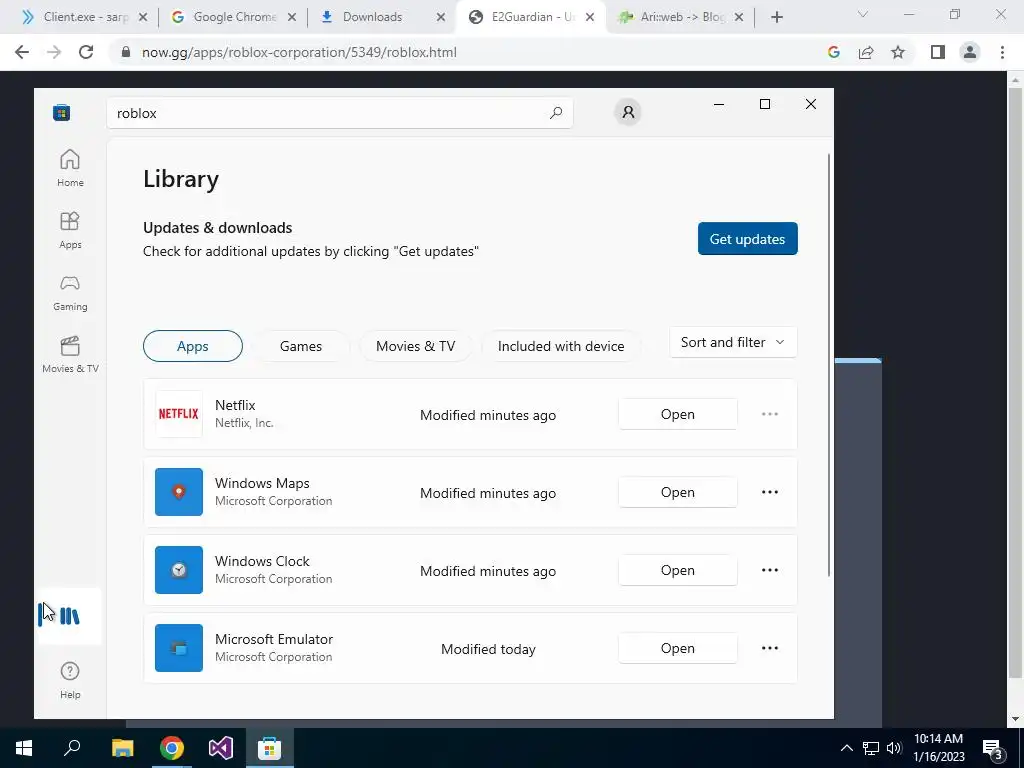This screenshot has height=768, width=1024.
Task: Click the Store library vertical scrollbar
Action: coord(829,366)
